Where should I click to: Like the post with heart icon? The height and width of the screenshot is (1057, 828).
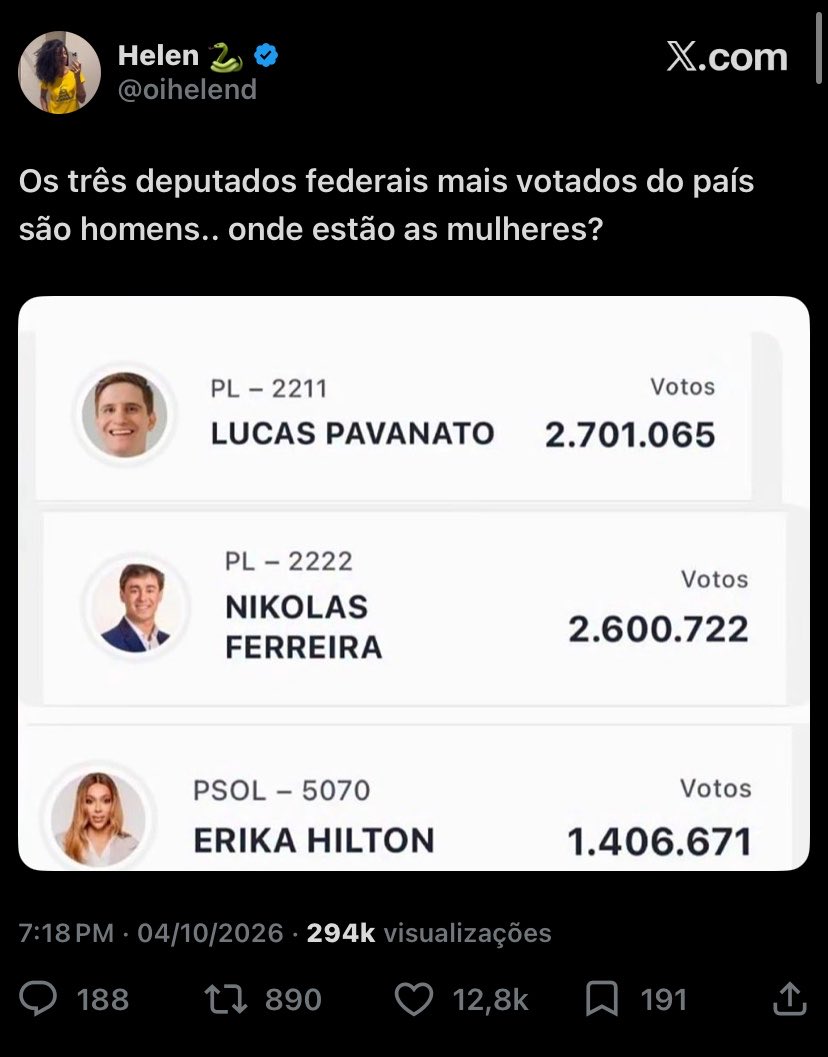pos(413,999)
